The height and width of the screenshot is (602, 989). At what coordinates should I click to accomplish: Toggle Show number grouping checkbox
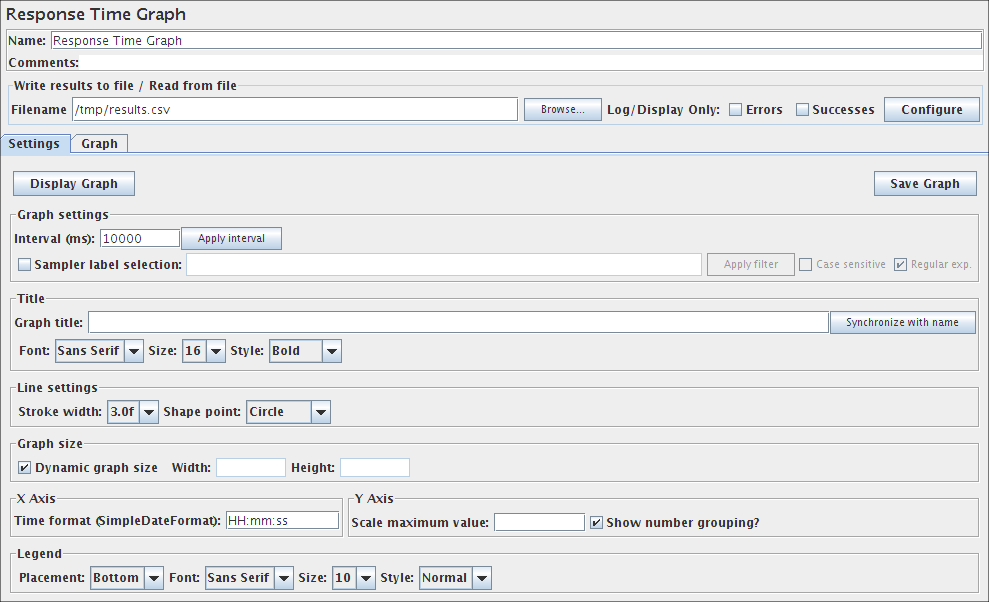click(596, 522)
